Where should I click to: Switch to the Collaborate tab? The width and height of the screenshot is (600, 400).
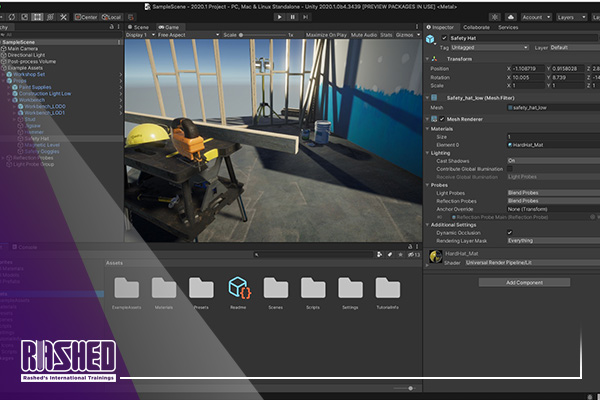coord(476,27)
